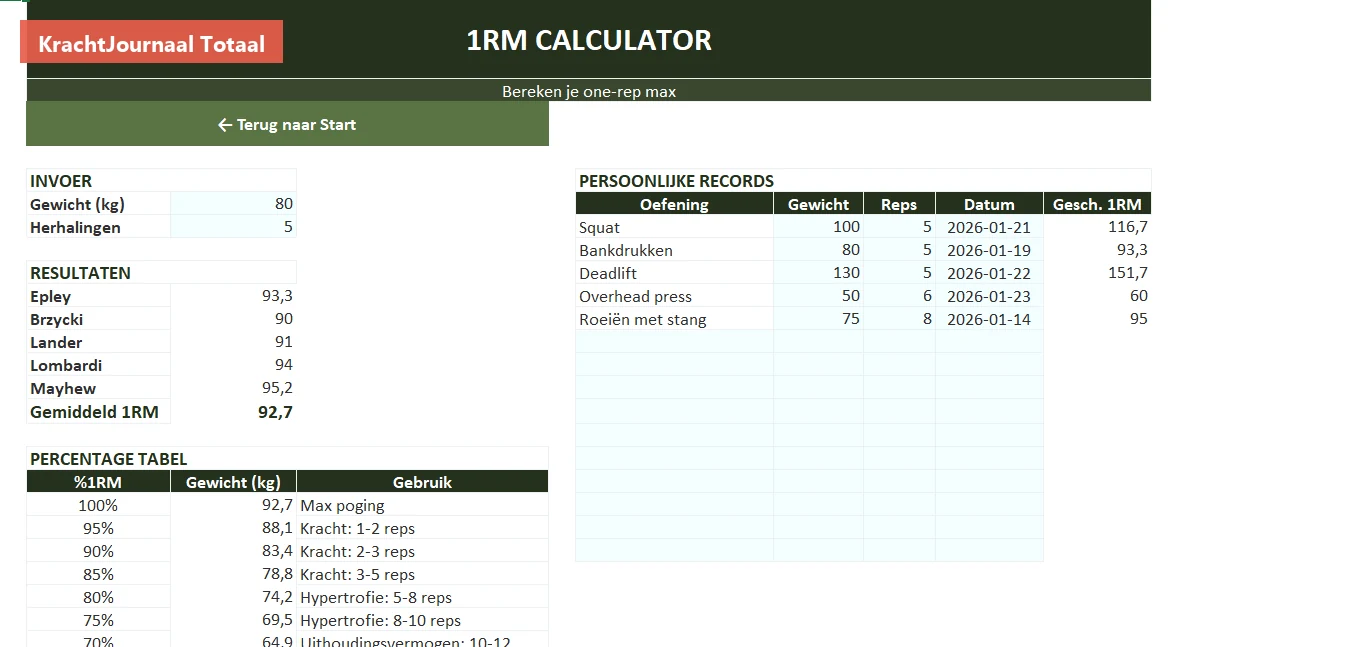Click the Gebruik column header
Viewport: 1353px width, 647px height.
[x=422, y=482]
